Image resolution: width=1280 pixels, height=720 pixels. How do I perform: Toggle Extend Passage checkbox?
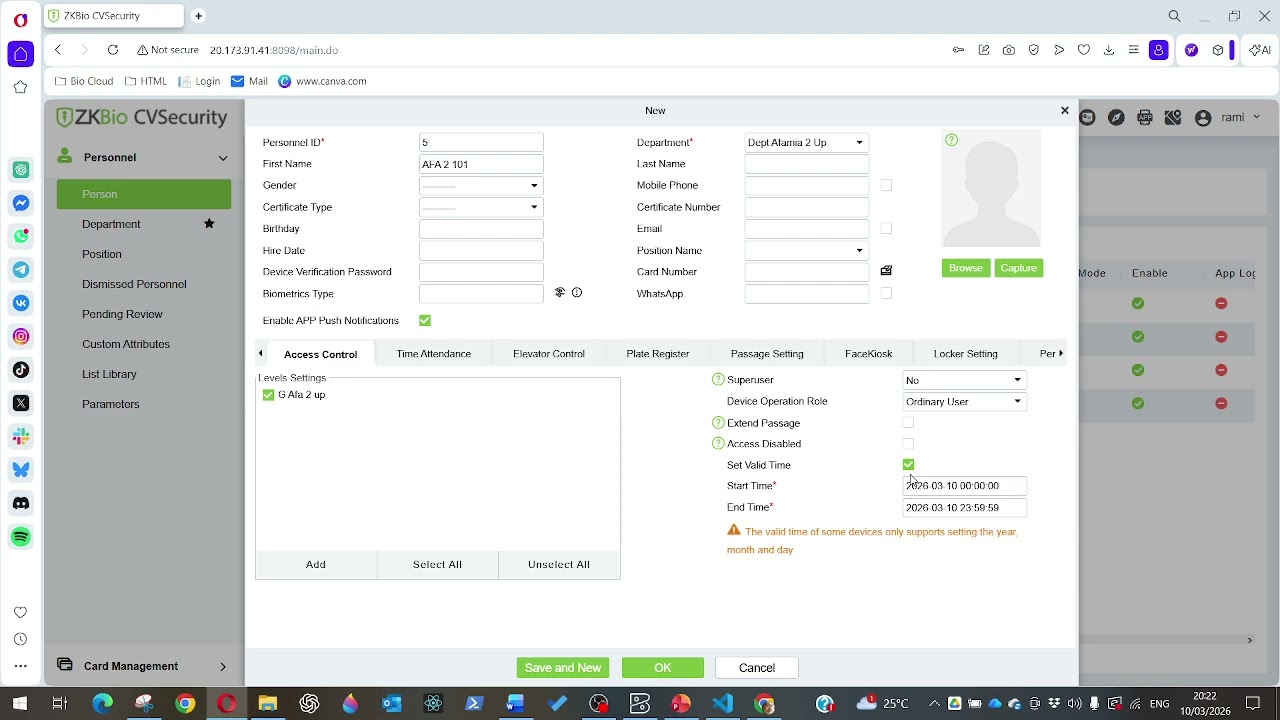[x=908, y=423]
